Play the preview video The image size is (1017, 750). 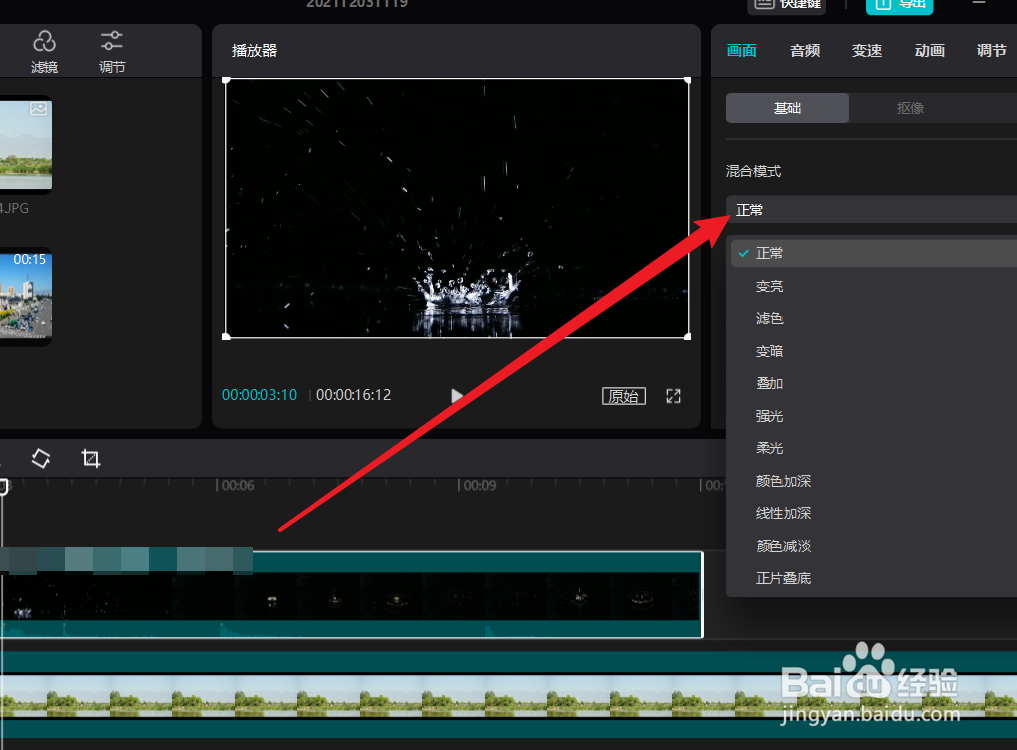point(457,396)
